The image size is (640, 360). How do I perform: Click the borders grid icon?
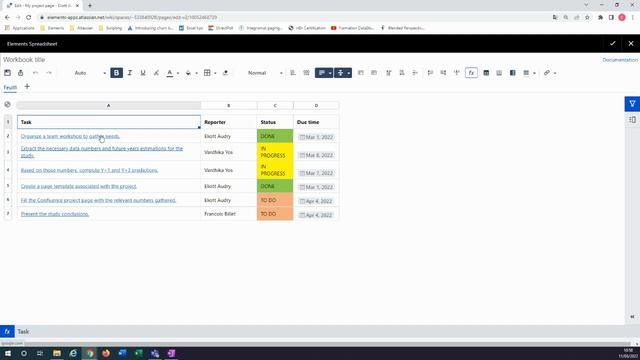pos(207,73)
